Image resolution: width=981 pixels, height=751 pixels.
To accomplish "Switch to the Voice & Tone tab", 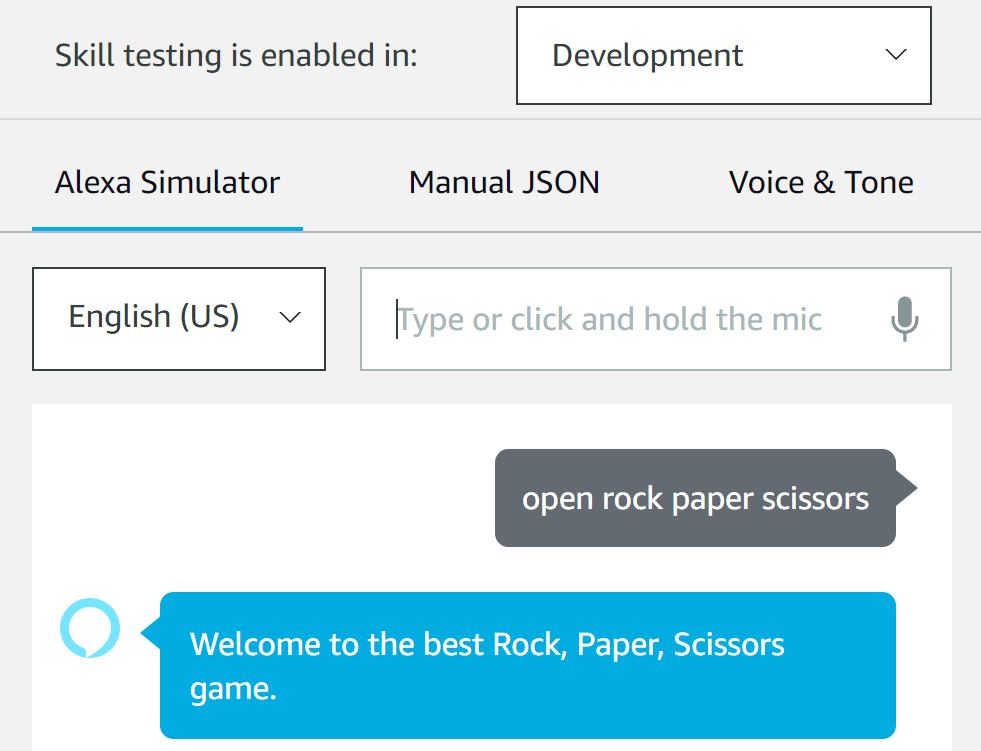I will point(821,183).
